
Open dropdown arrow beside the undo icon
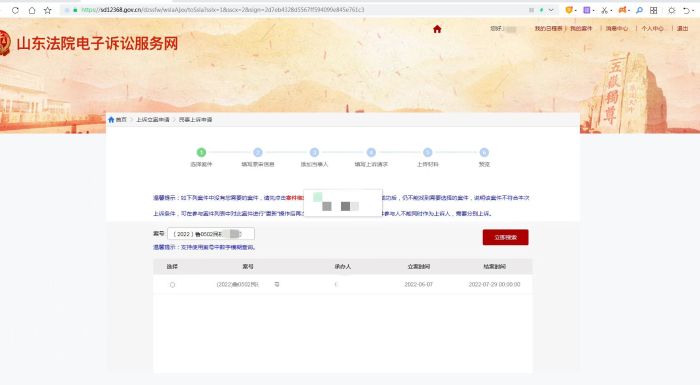[693, 11]
